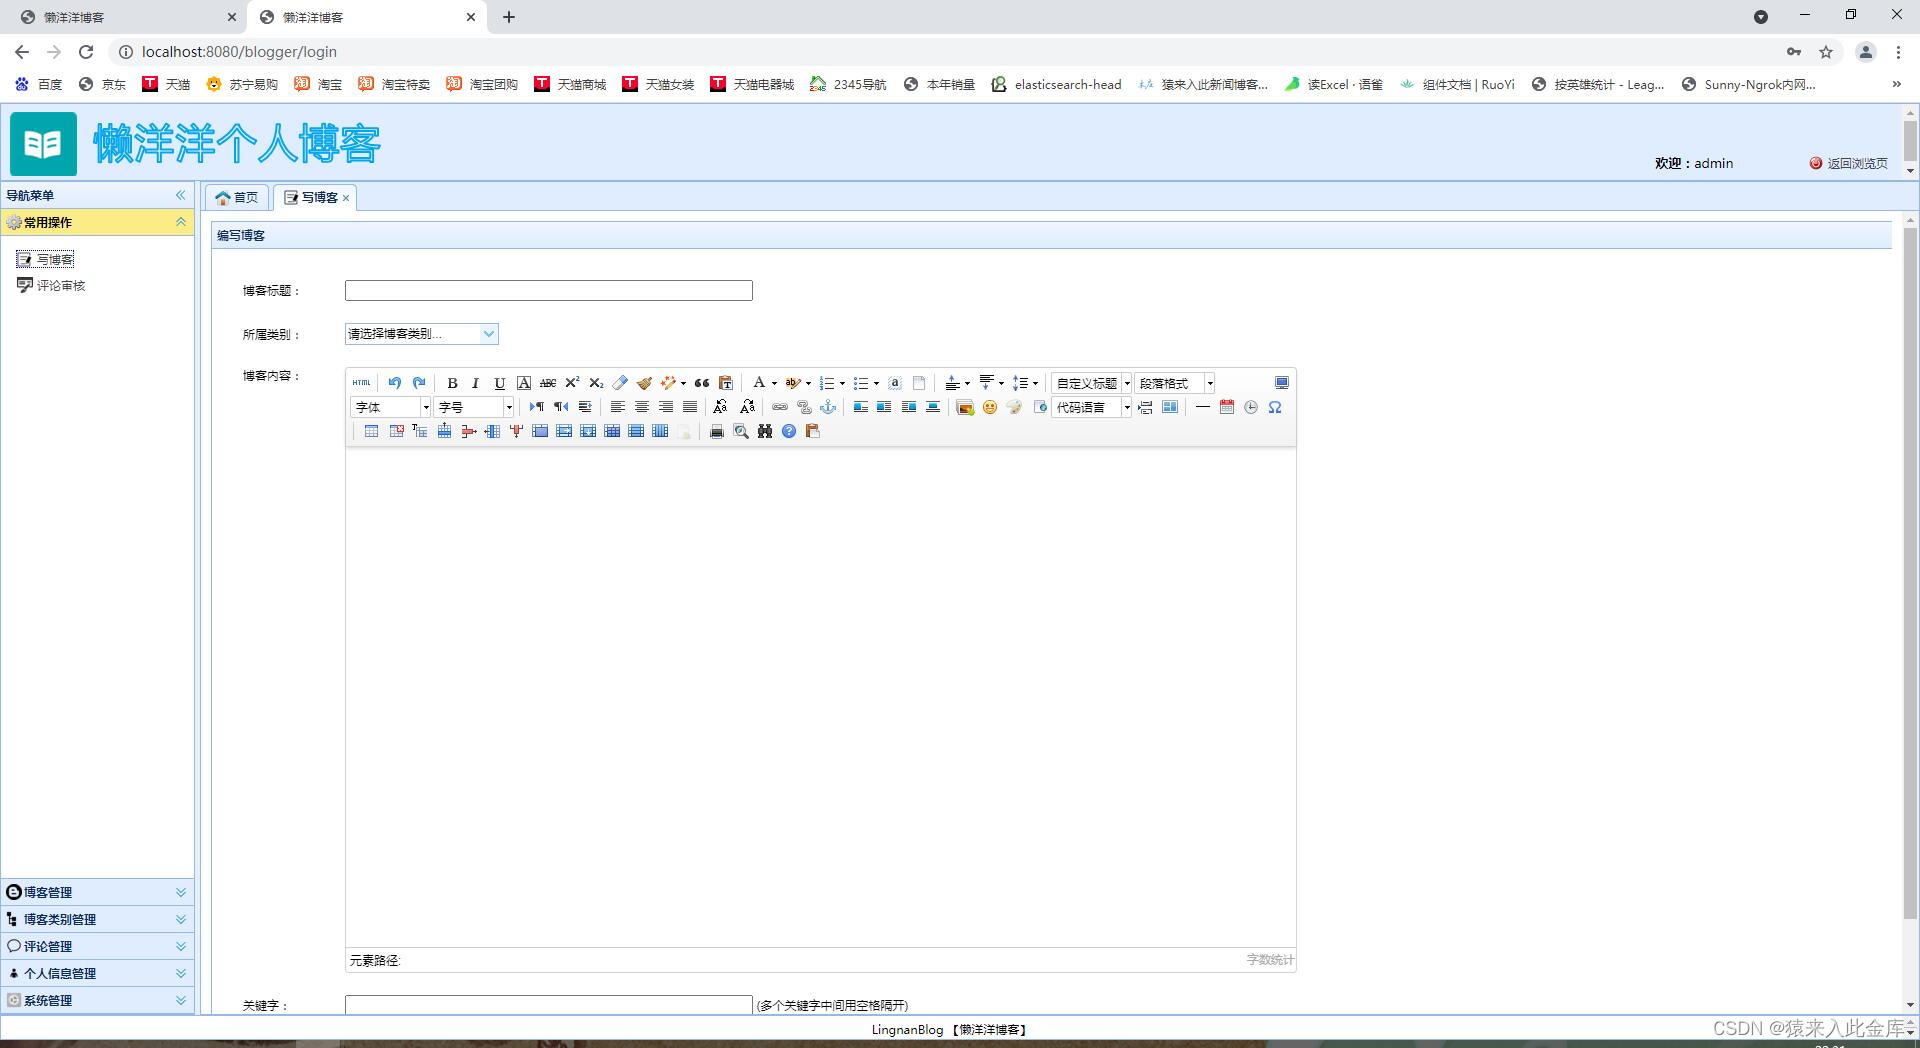The height and width of the screenshot is (1048, 1920).
Task: Toggle HTML source view in editor
Action: (361, 383)
